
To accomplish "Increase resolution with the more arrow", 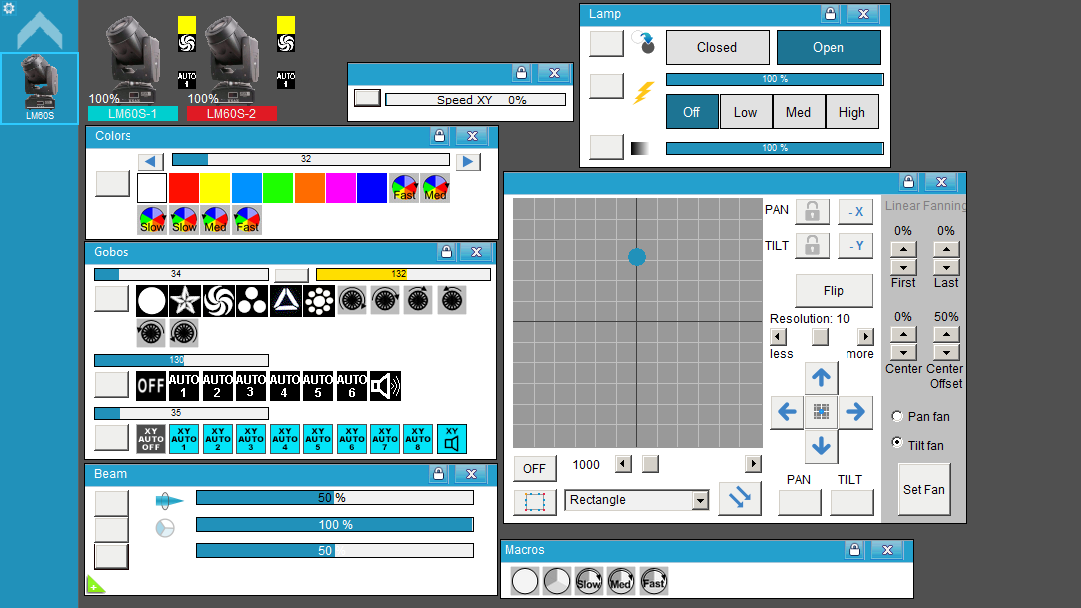I will click(x=865, y=336).
